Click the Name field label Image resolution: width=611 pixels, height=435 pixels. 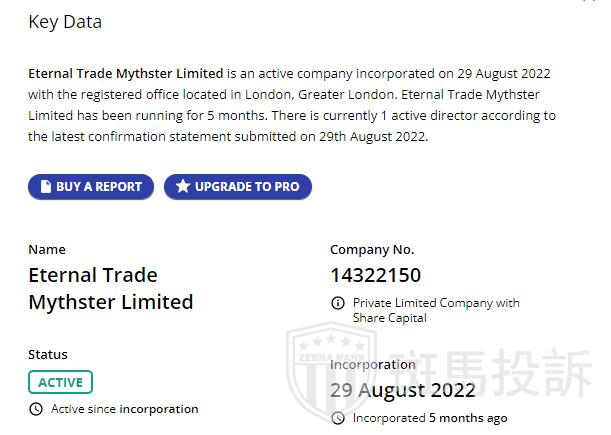(x=47, y=249)
